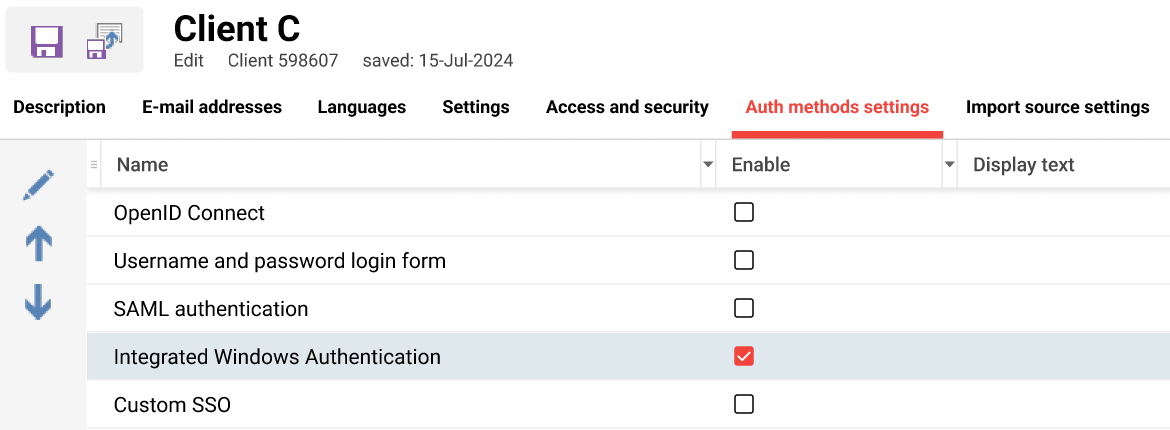The image size is (1170, 430).
Task: Click the Save and close icon
Action: coord(103,42)
